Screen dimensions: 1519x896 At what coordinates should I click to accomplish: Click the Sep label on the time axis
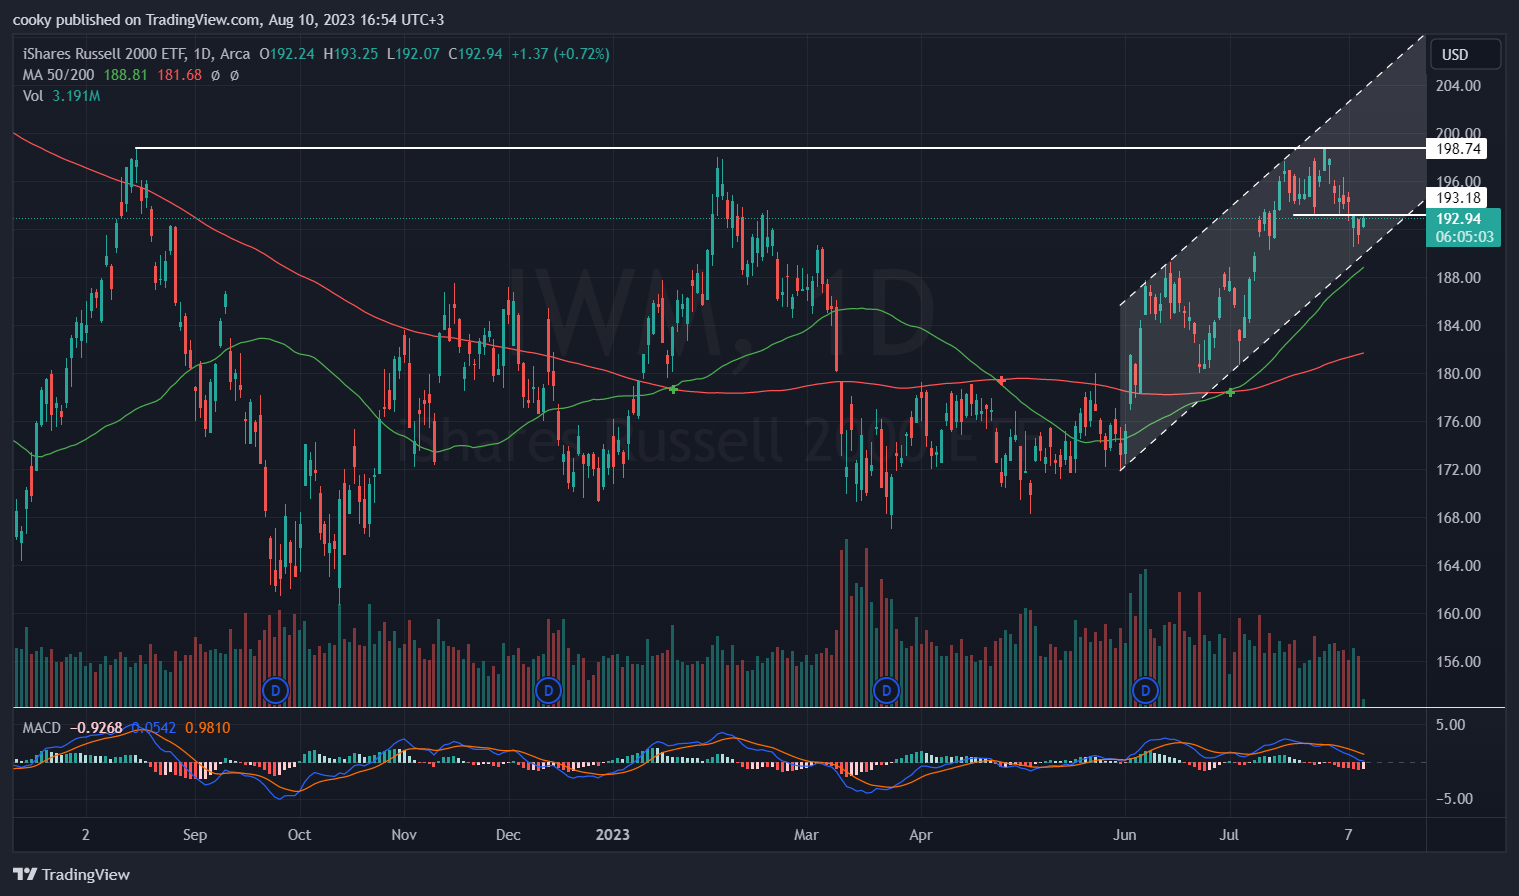click(195, 835)
